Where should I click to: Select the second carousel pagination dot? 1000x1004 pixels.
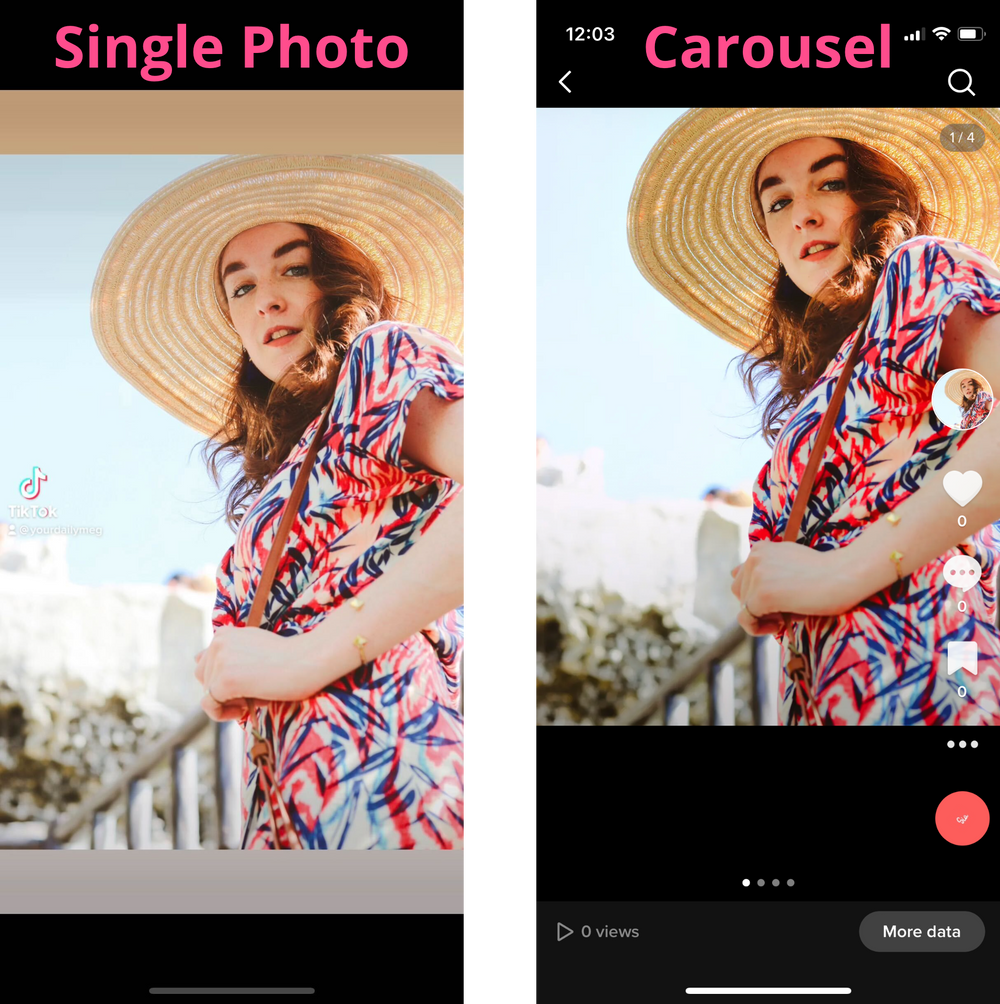click(x=760, y=883)
